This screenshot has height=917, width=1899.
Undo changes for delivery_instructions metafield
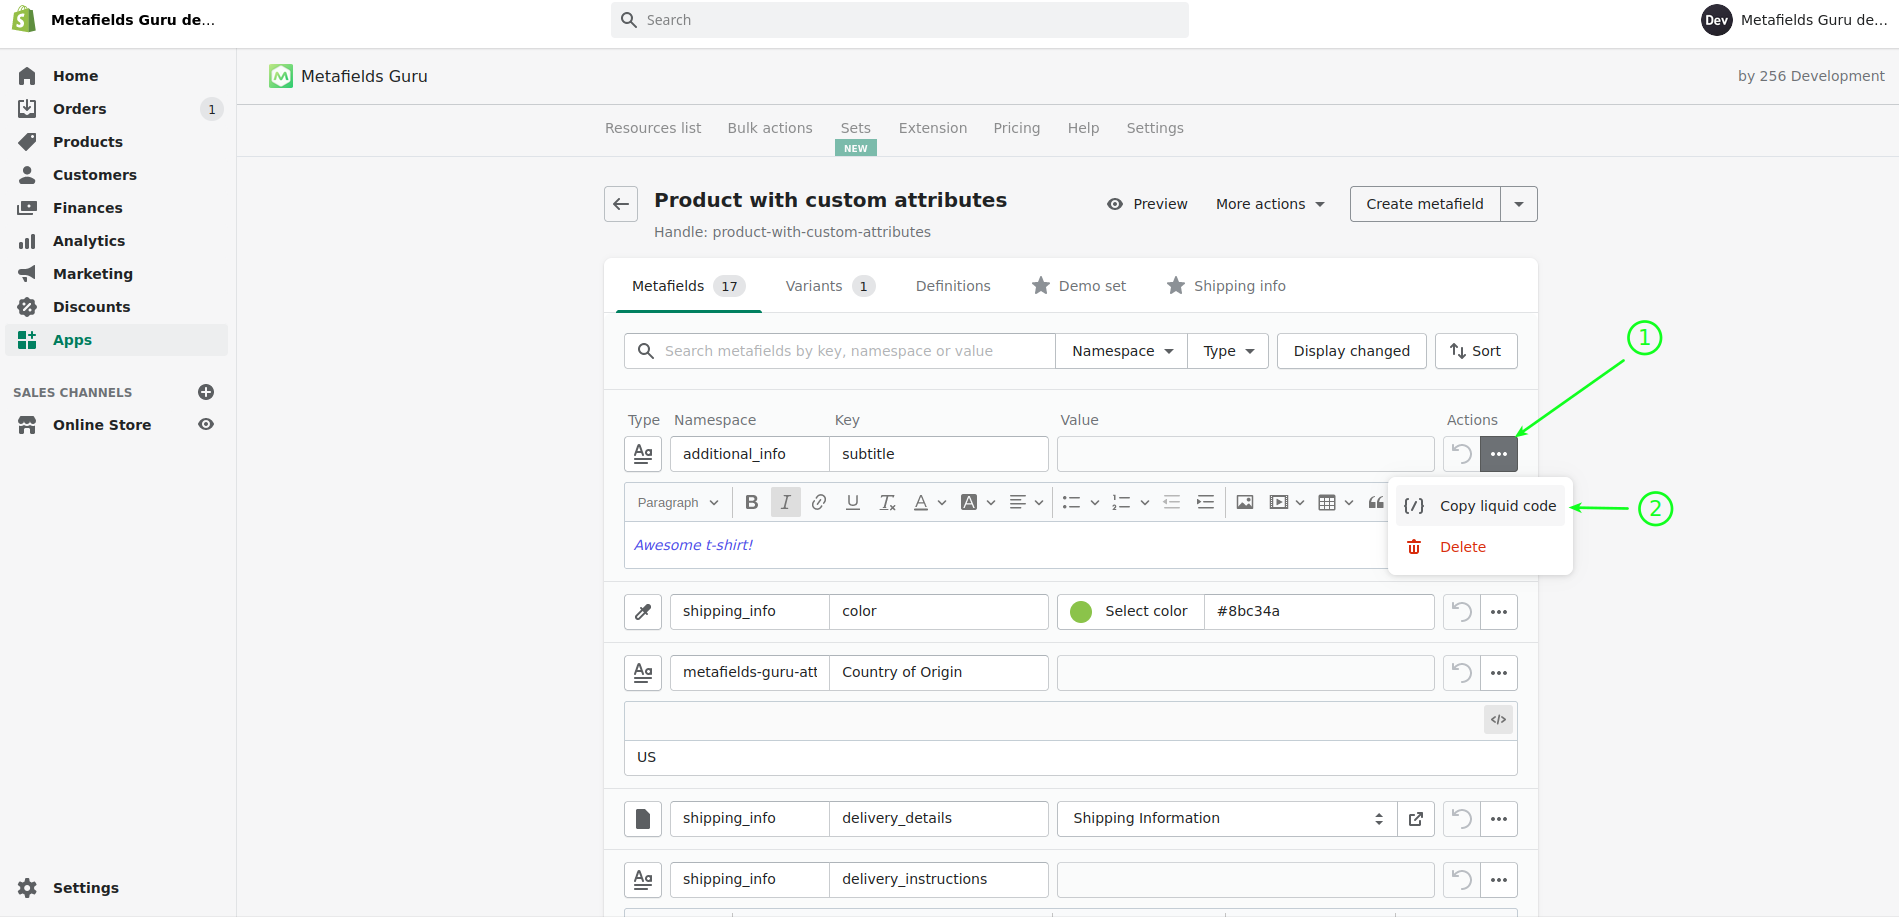pos(1461,880)
